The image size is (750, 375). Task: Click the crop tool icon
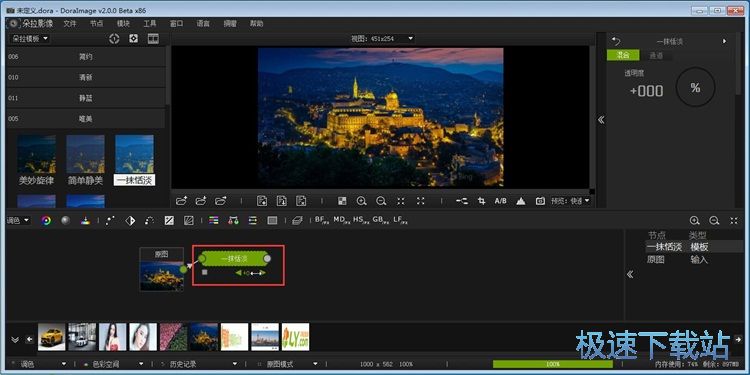482,201
